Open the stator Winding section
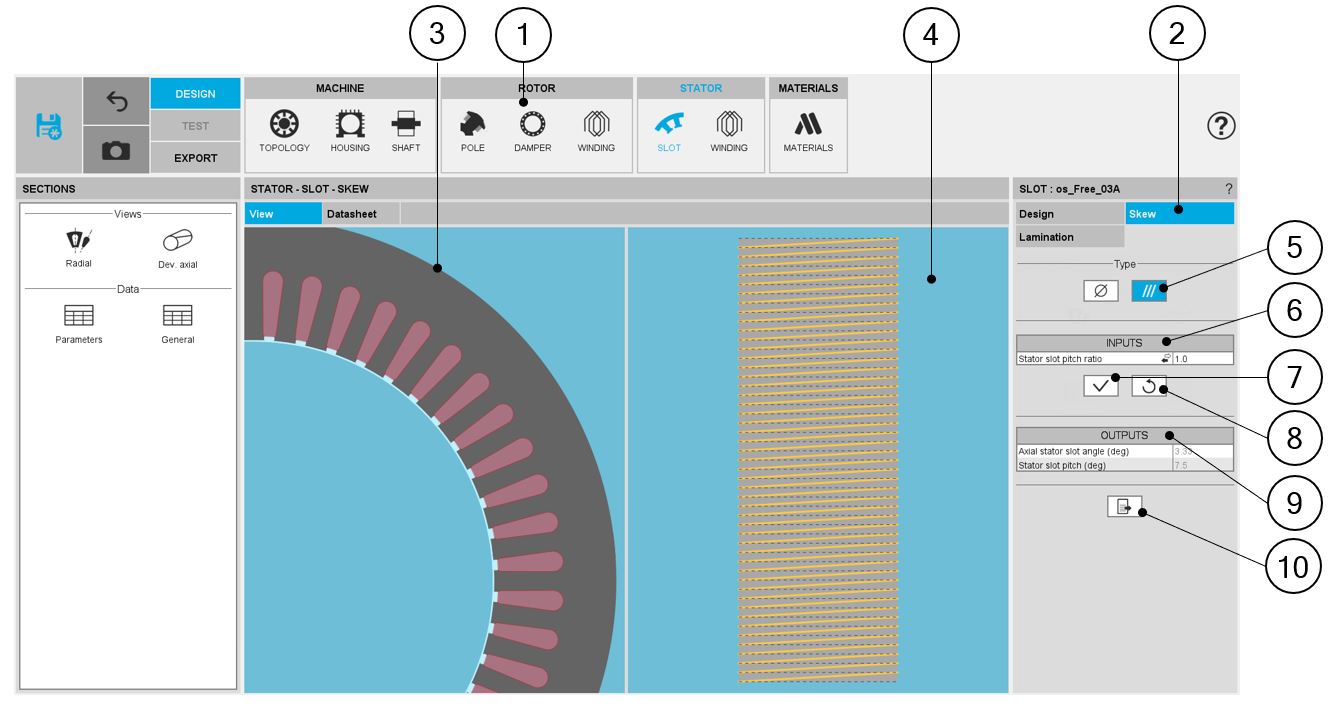Viewport: 1337px width, 714px height. (x=729, y=130)
